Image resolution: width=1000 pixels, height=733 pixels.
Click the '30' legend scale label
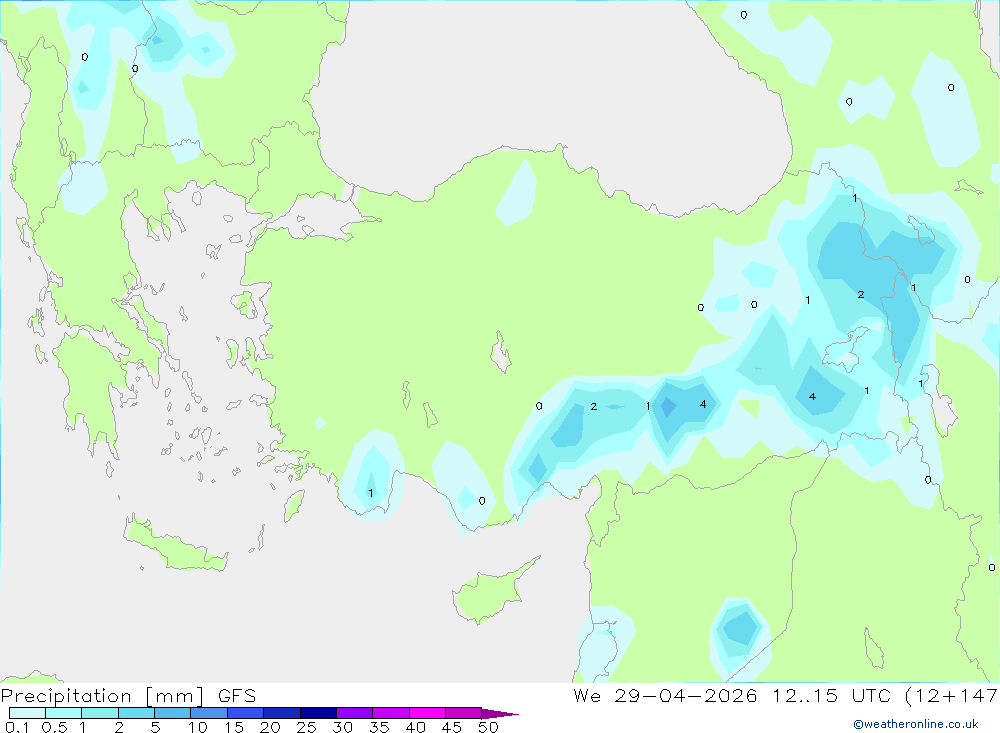[343, 727]
